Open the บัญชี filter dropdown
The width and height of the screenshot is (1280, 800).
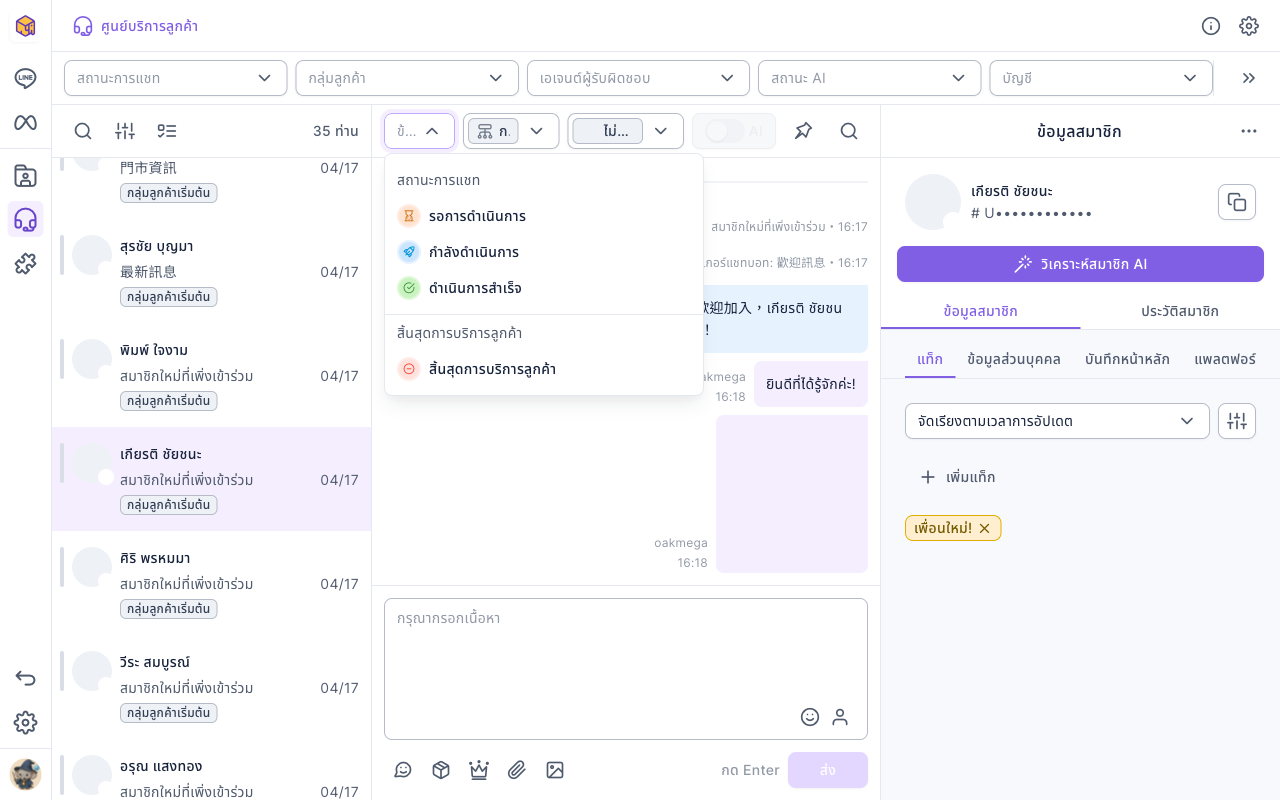click(1100, 78)
